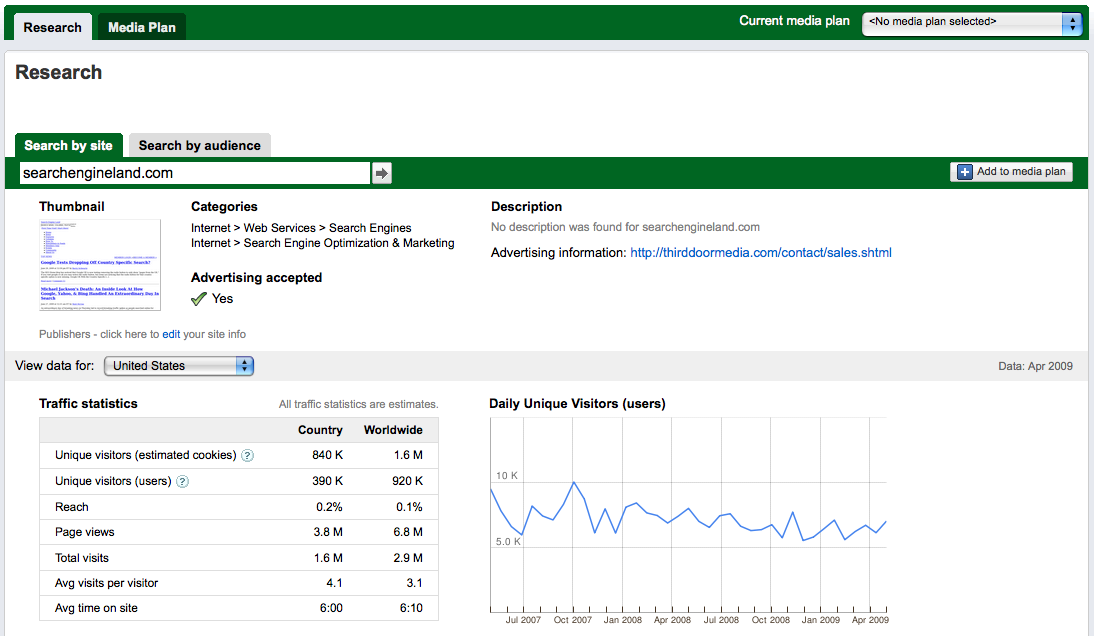Click the Country column header
The image size is (1094, 636).
pyautogui.click(x=320, y=430)
